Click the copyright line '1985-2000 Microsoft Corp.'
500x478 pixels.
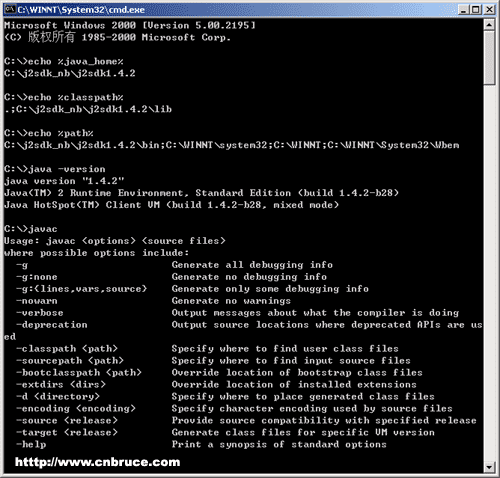(x=156, y=37)
